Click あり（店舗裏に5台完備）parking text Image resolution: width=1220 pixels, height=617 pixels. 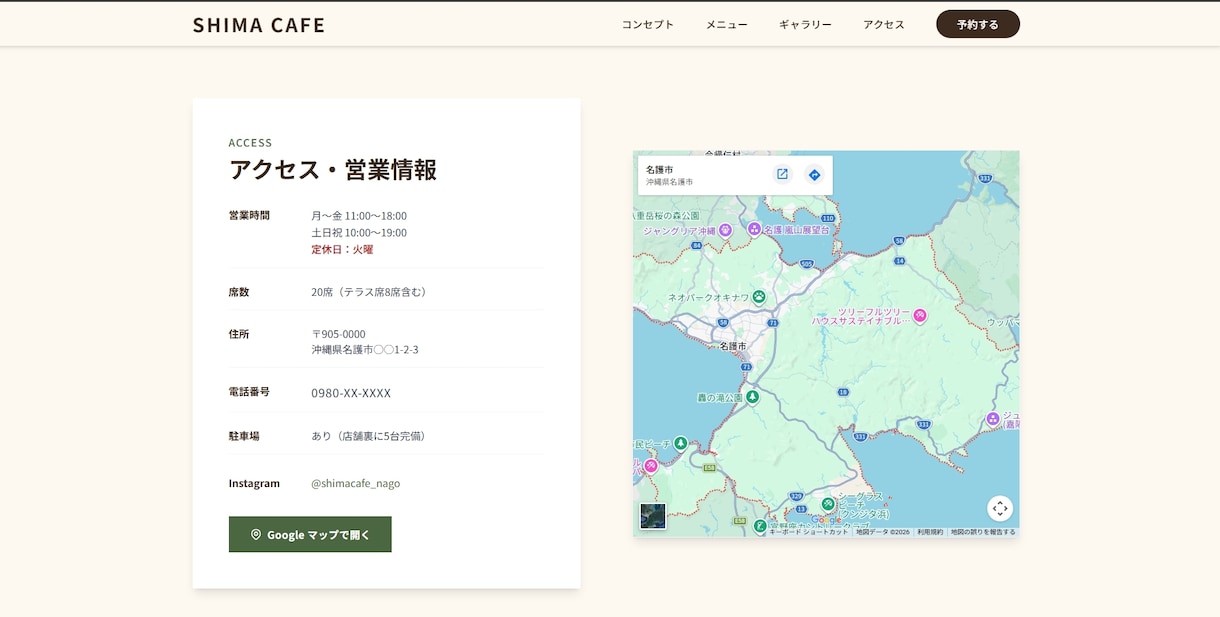coord(371,436)
